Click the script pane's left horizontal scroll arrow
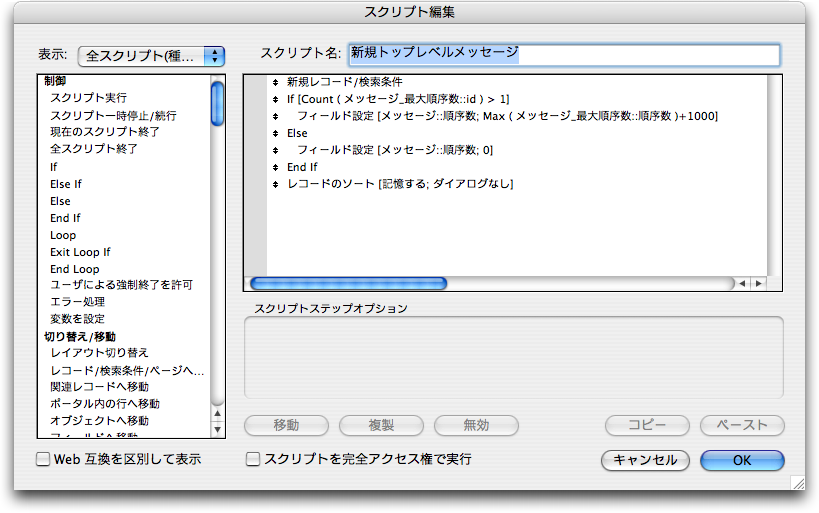Screen dimensions: 819x513 tap(742, 284)
